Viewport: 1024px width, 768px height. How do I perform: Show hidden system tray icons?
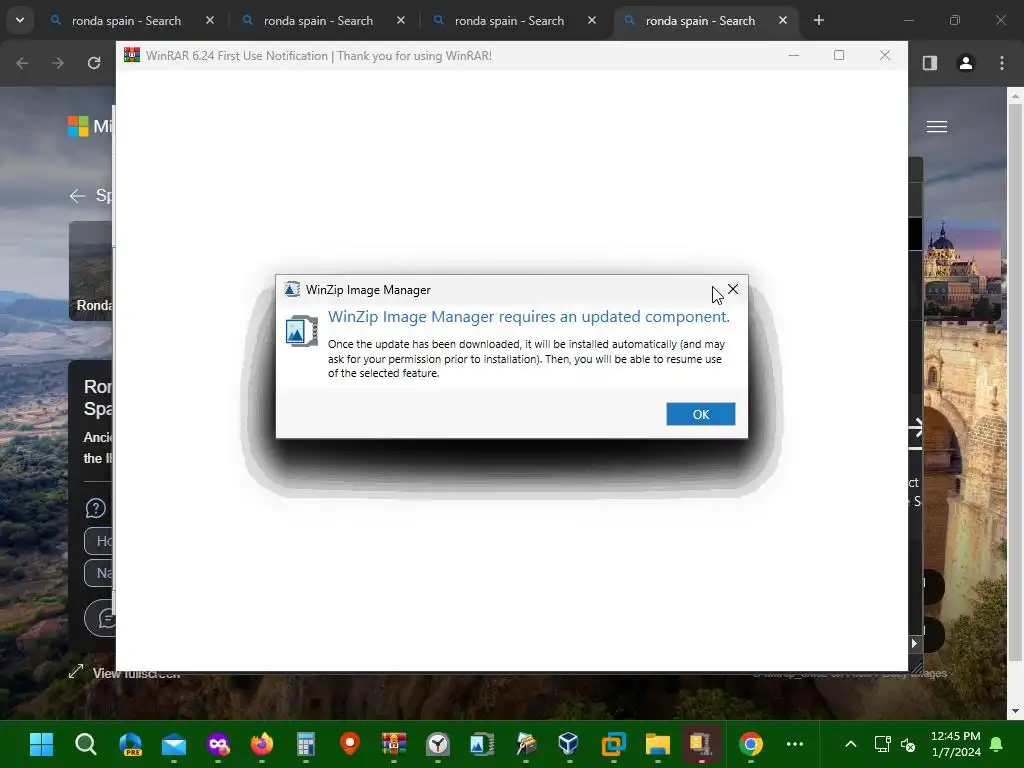tap(850, 744)
